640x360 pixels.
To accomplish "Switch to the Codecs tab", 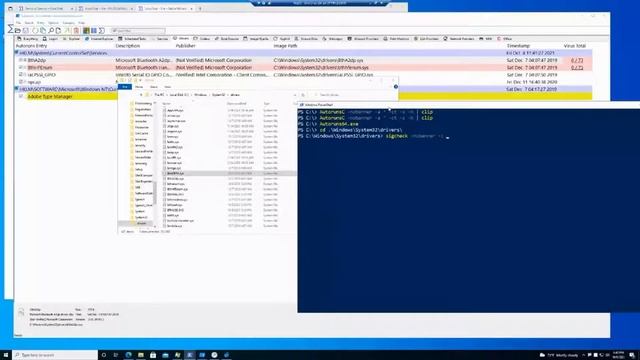I will click(x=202, y=39).
